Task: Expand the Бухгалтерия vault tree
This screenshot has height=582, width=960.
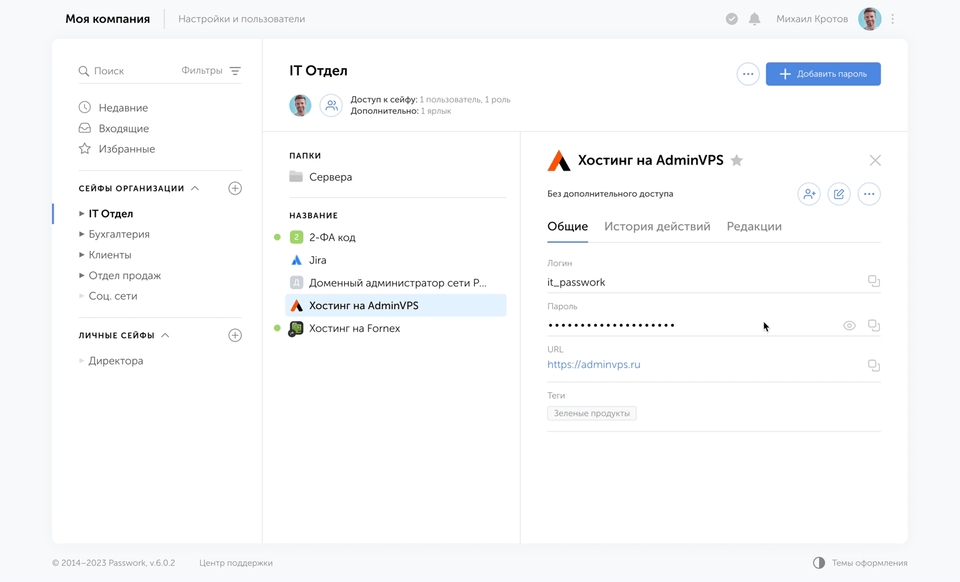Action: (x=82, y=234)
